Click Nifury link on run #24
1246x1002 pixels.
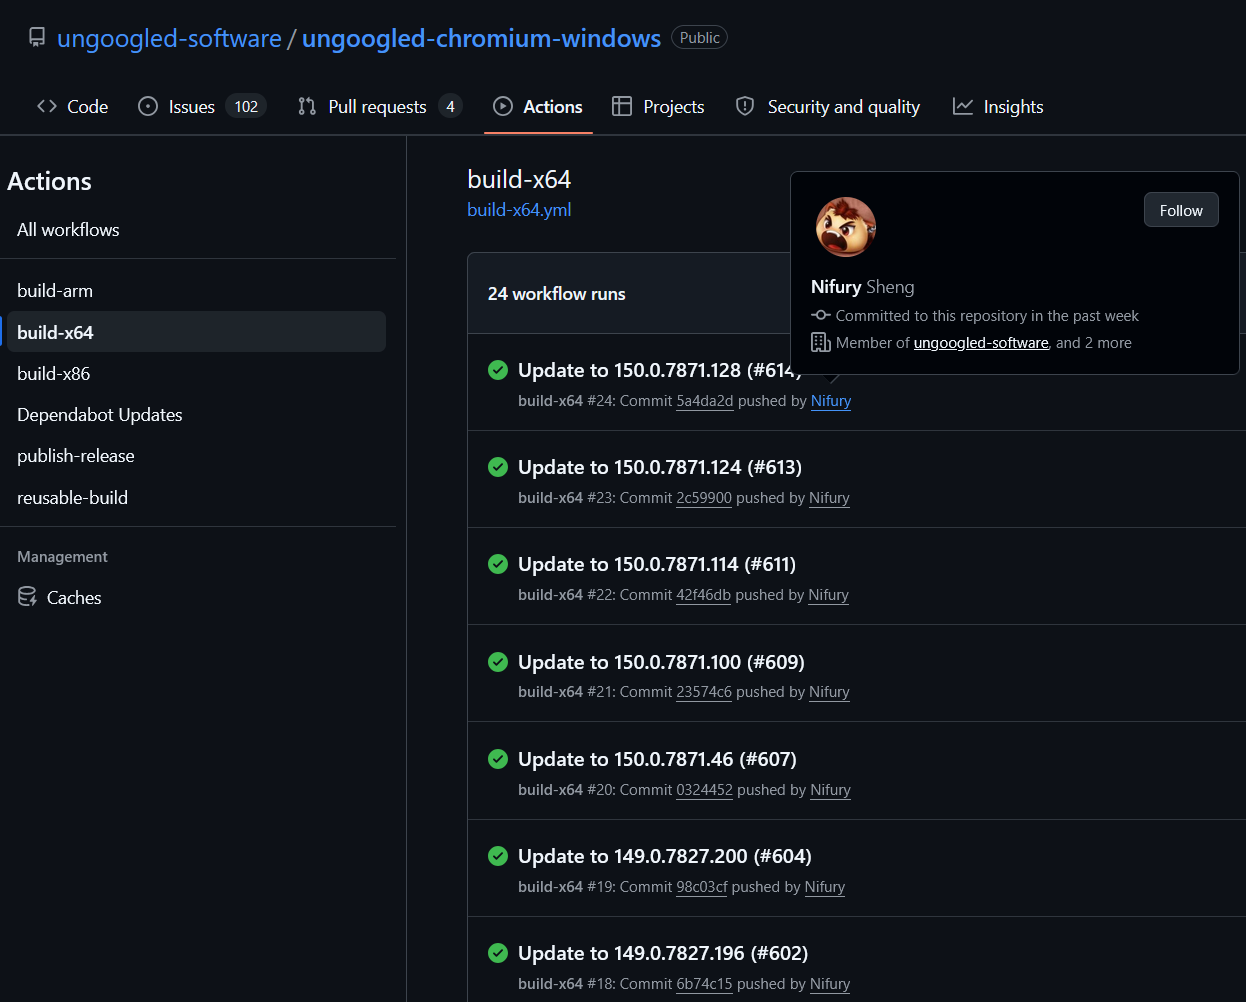point(831,401)
